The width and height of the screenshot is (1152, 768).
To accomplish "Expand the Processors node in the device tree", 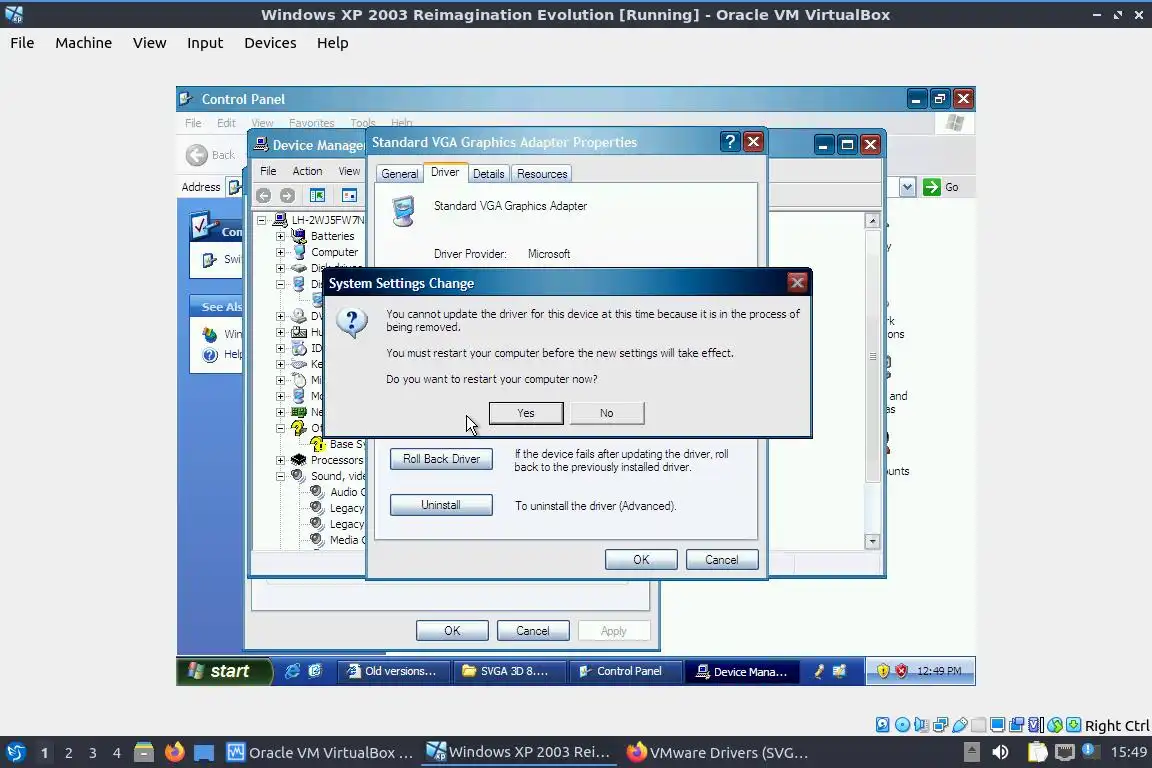I will (280, 460).
